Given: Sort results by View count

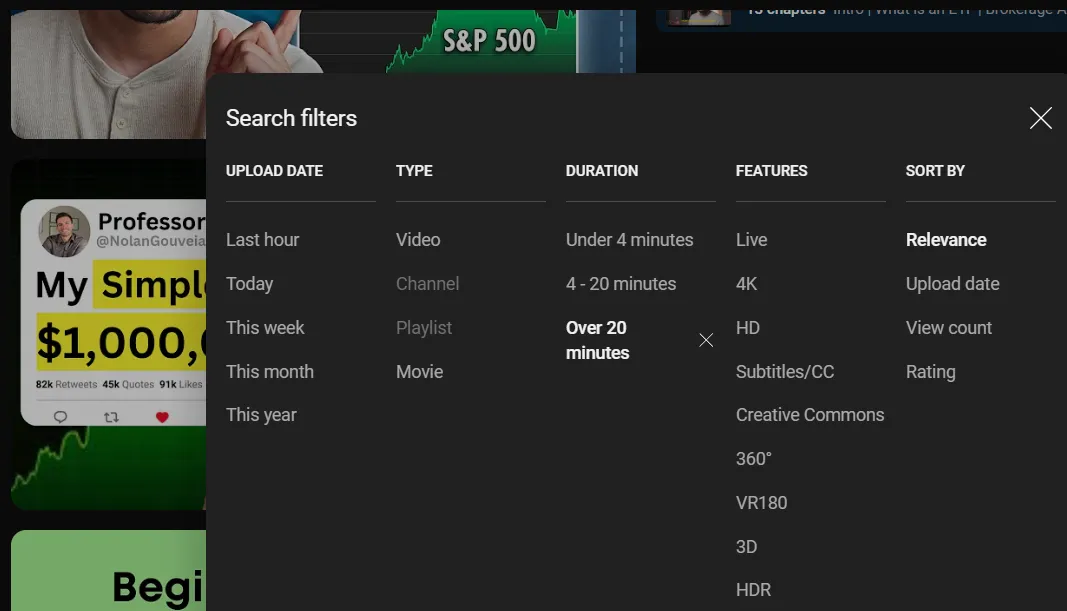Looking at the screenshot, I should [x=948, y=328].
